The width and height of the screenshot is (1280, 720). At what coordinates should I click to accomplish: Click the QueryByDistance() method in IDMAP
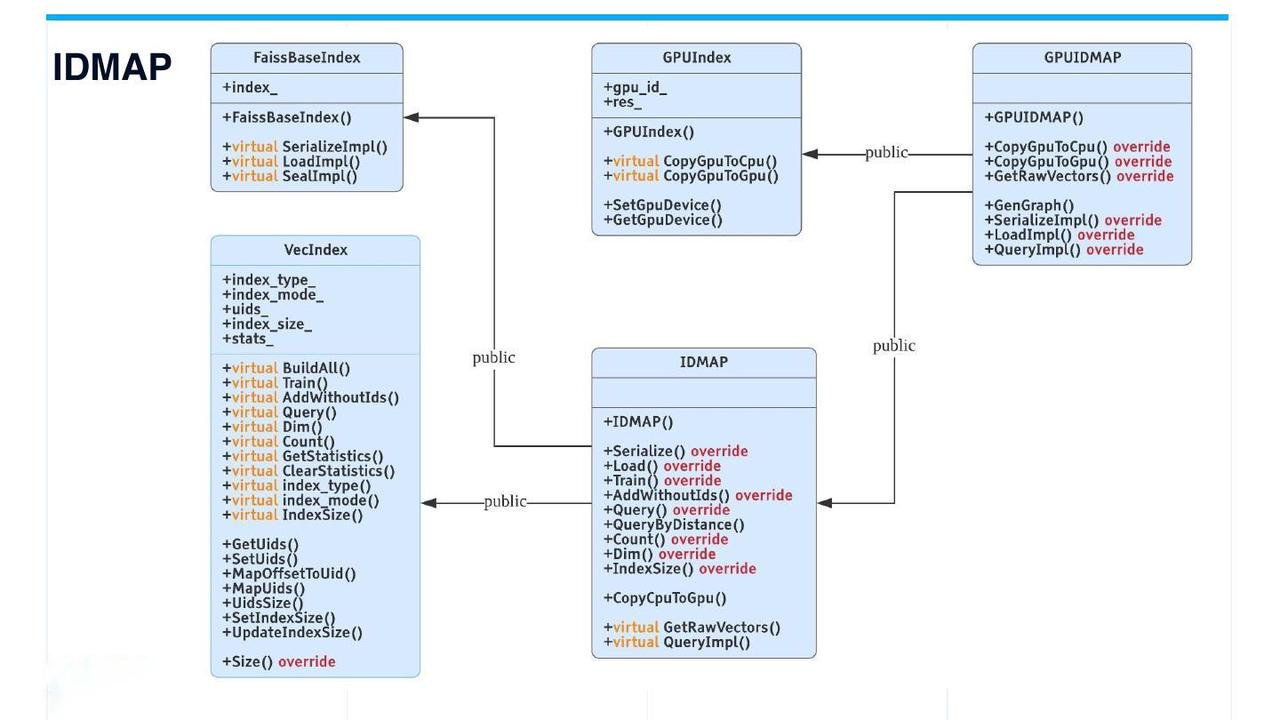[x=673, y=525]
